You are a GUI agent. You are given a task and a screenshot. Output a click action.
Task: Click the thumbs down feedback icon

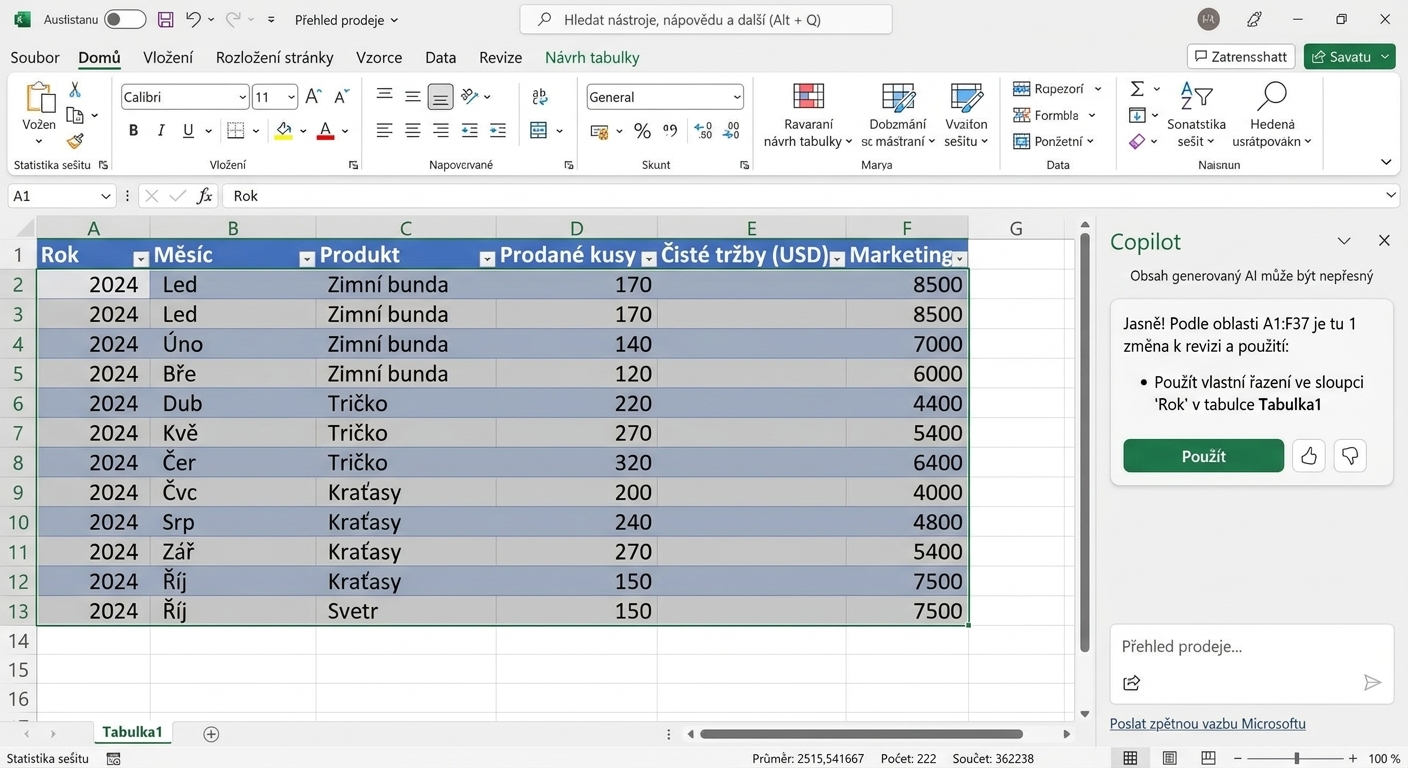1350,456
